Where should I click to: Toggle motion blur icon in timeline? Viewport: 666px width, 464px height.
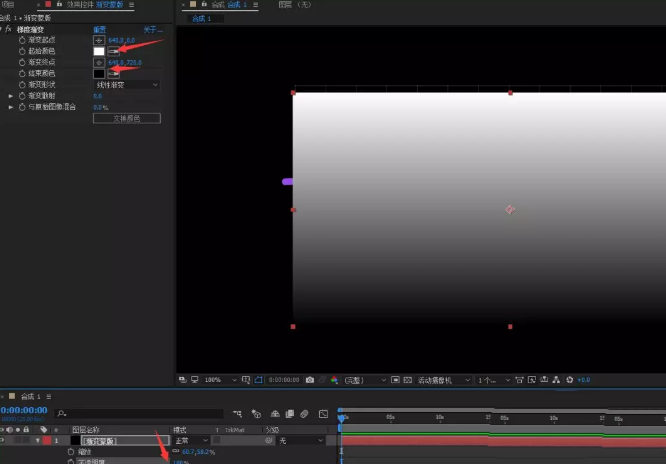pos(304,413)
